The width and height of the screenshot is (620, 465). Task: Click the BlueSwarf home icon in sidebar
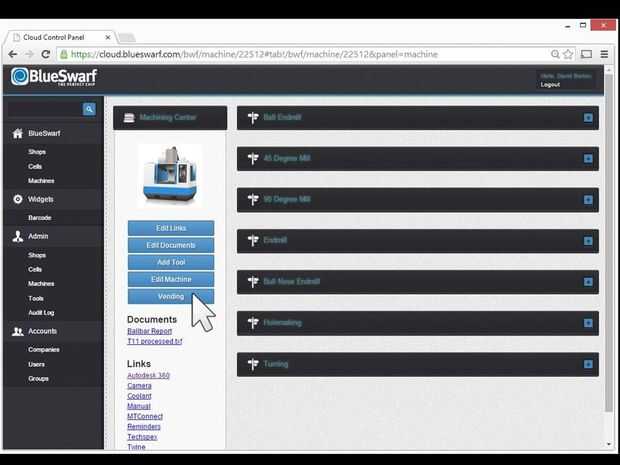pyautogui.click(x=17, y=134)
